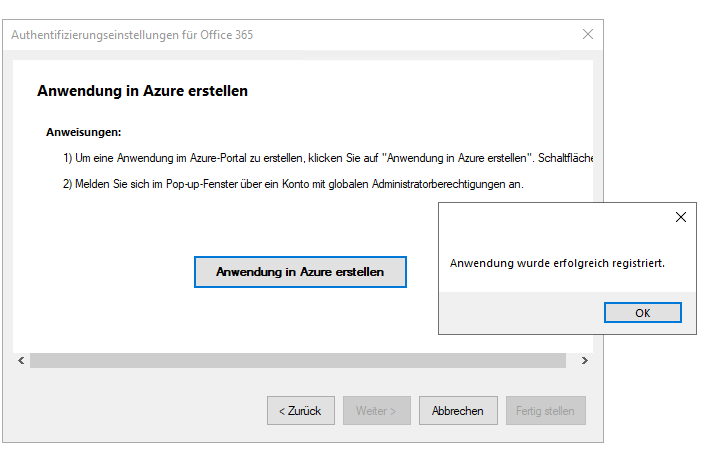Click the 'Anweisungen:' label
Screen dimensions: 720x465
[x=84, y=132]
